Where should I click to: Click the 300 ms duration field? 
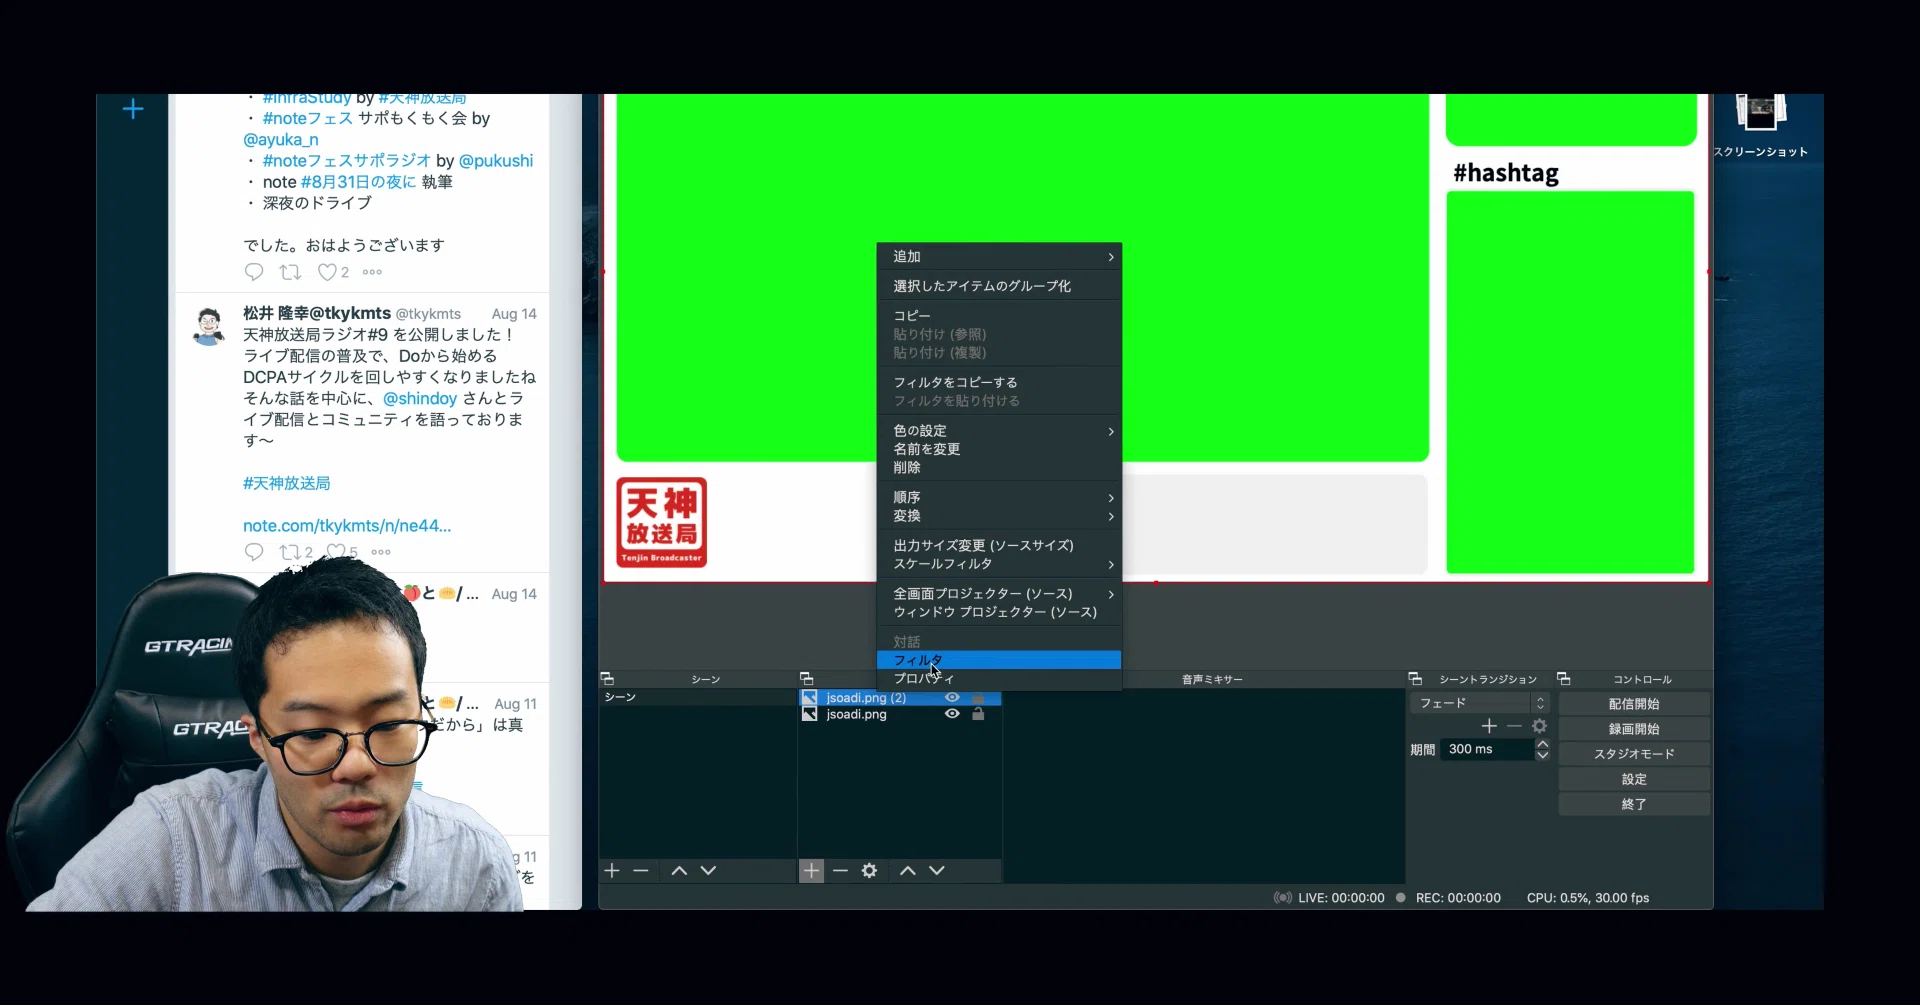[x=1487, y=749]
